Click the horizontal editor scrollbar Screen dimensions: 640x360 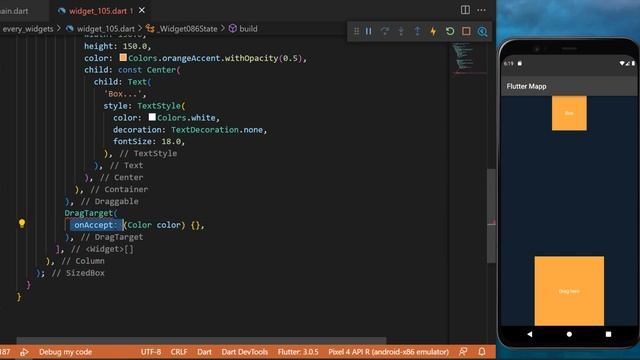[201, 340]
